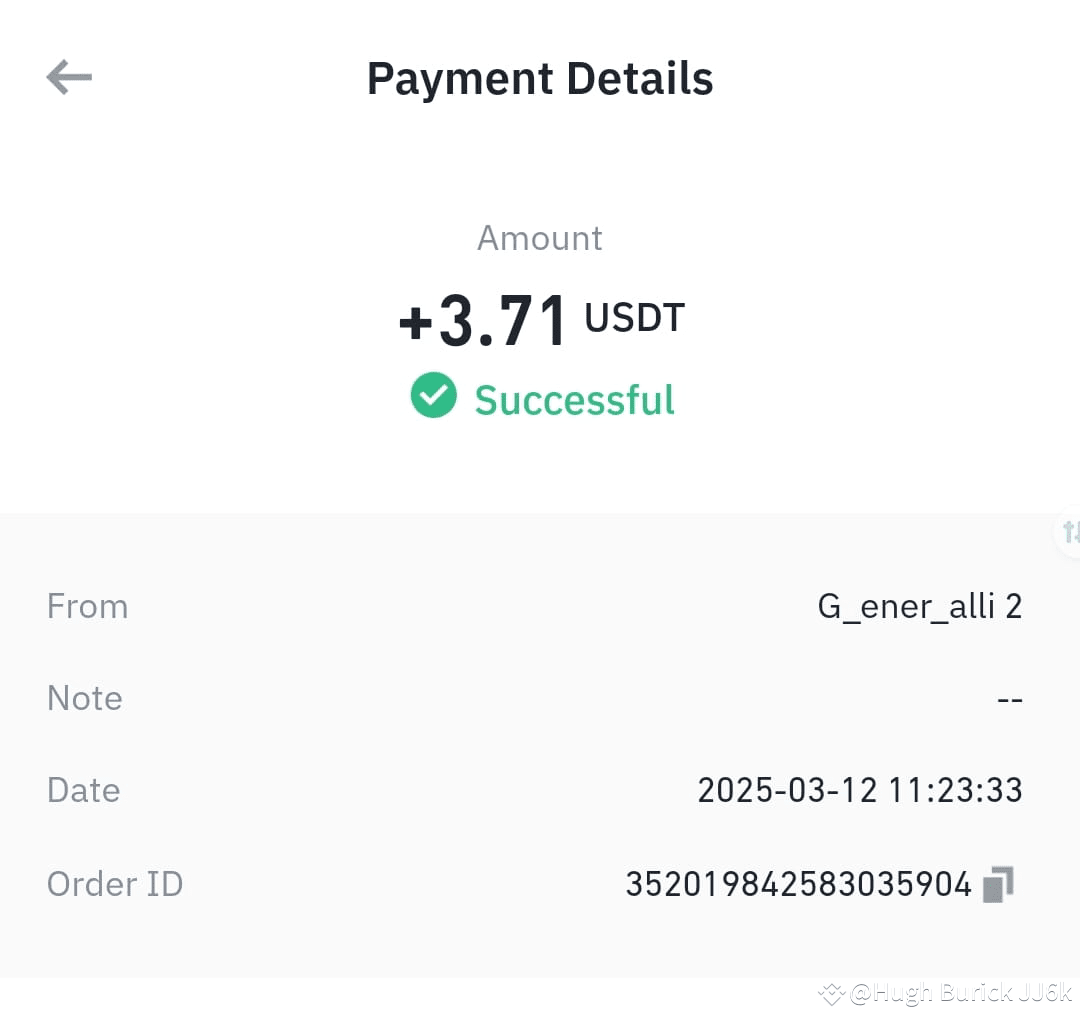Copy the Order ID with the copy icon
1080x1015 pixels.
pyautogui.click(x=998, y=884)
